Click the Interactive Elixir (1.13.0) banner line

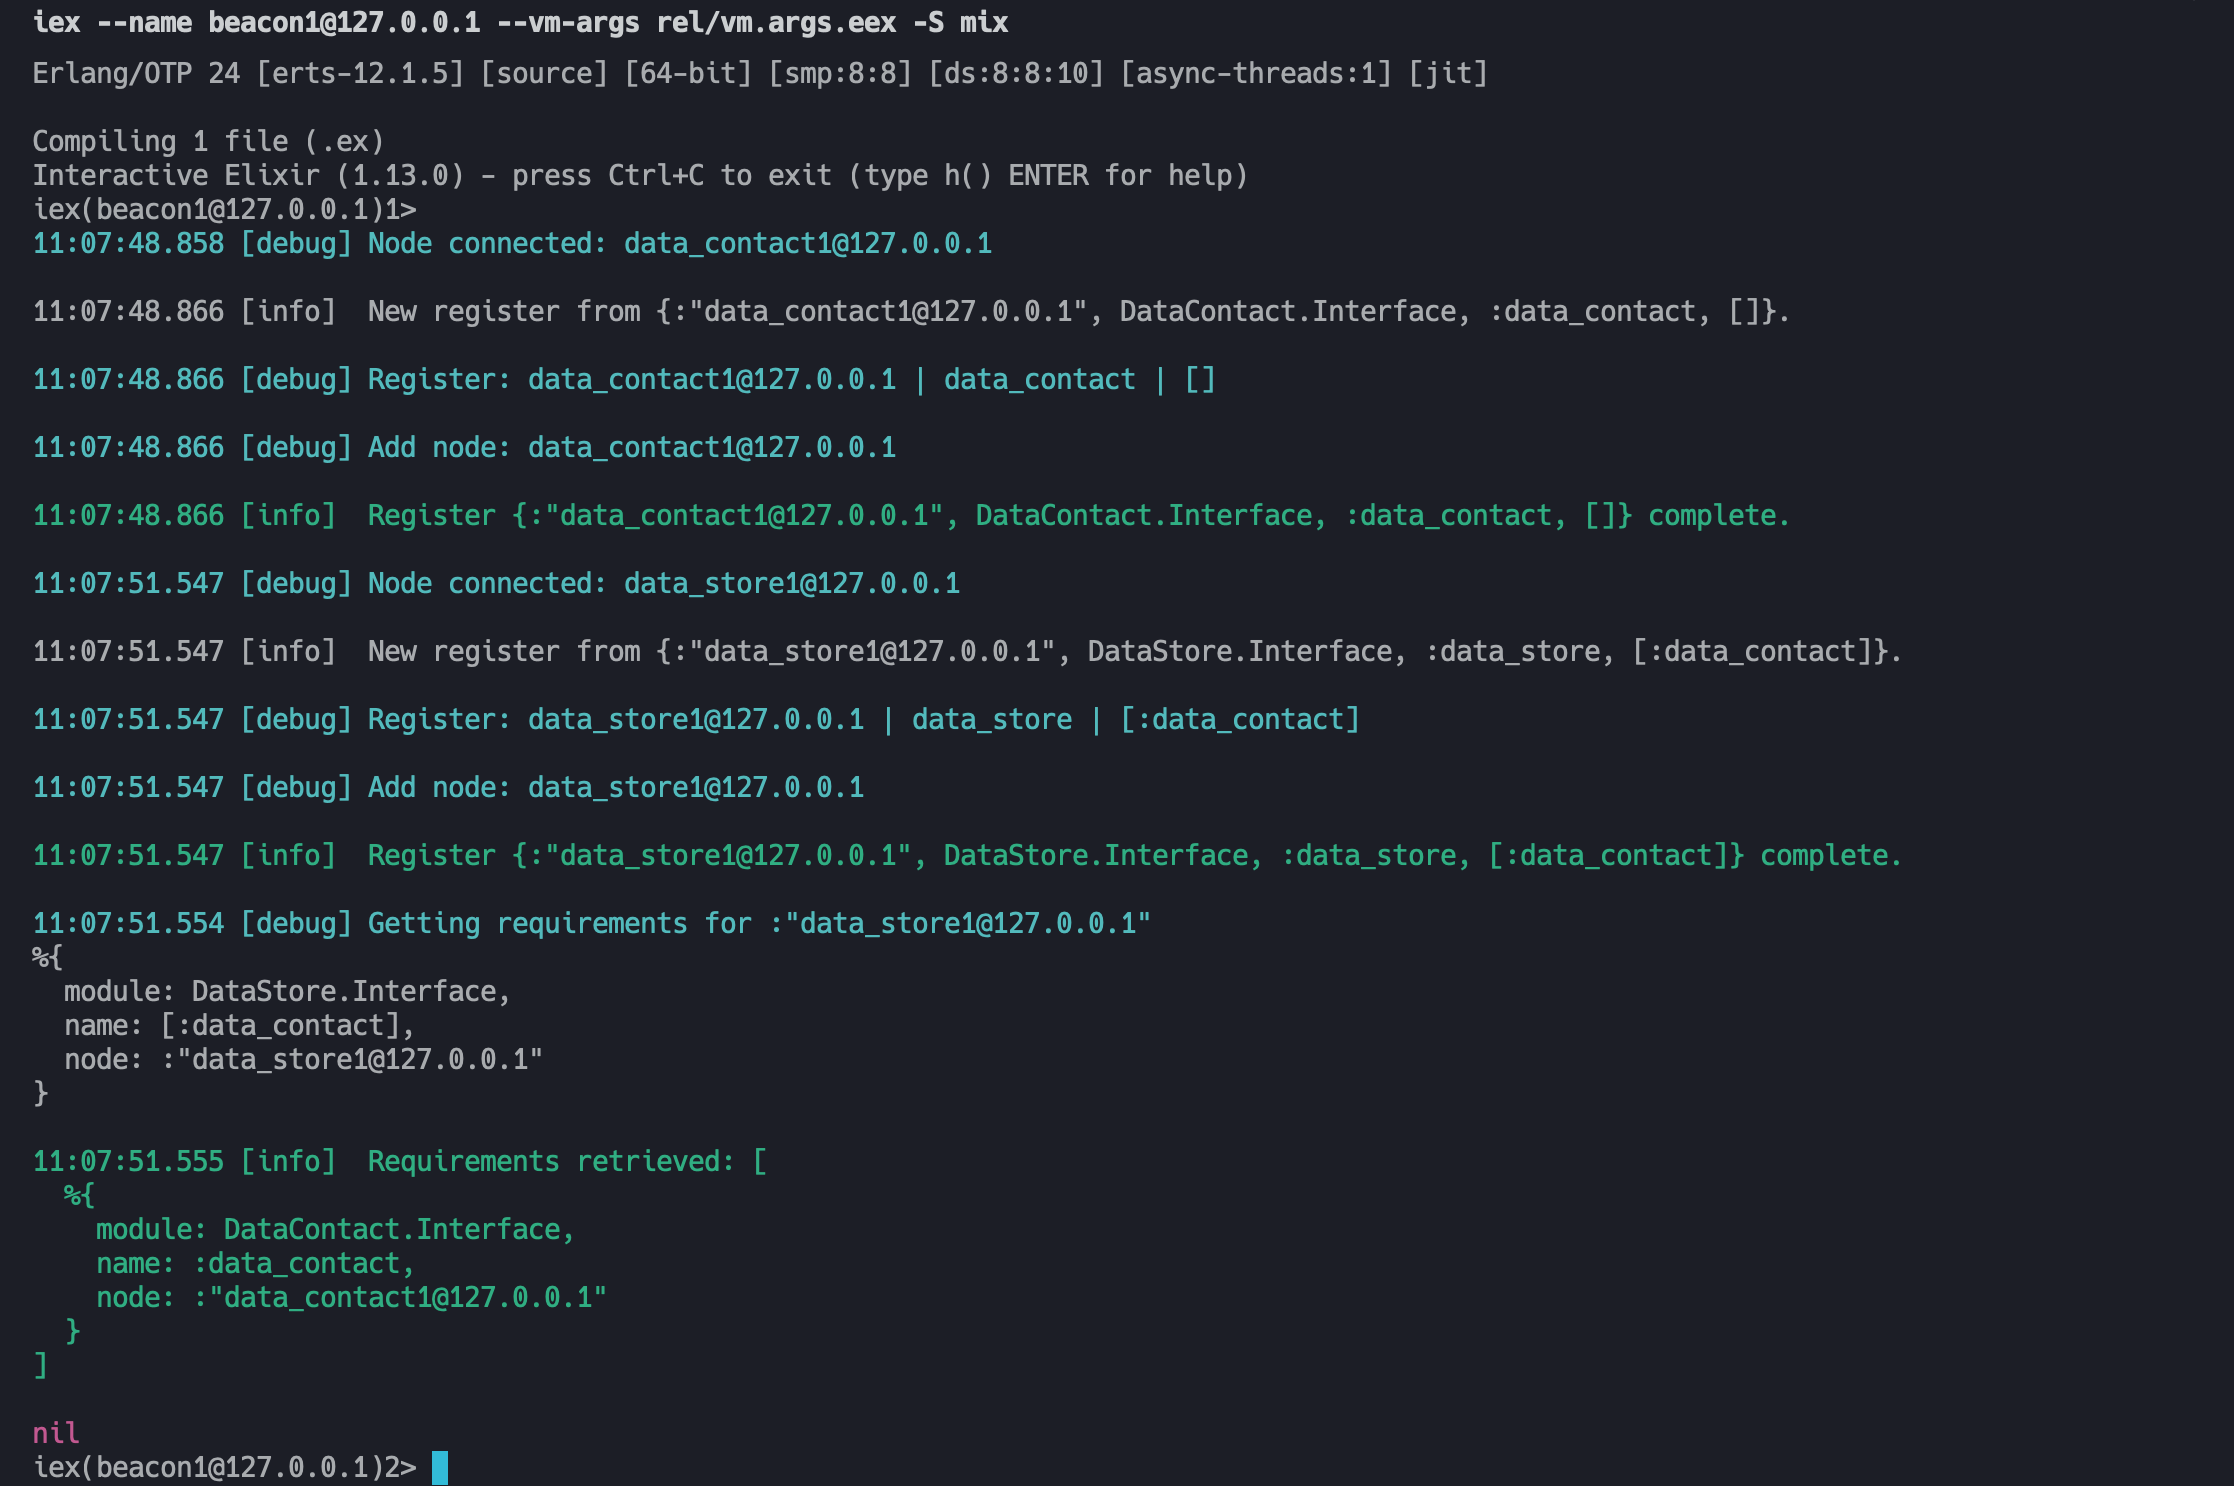(x=640, y=175)
